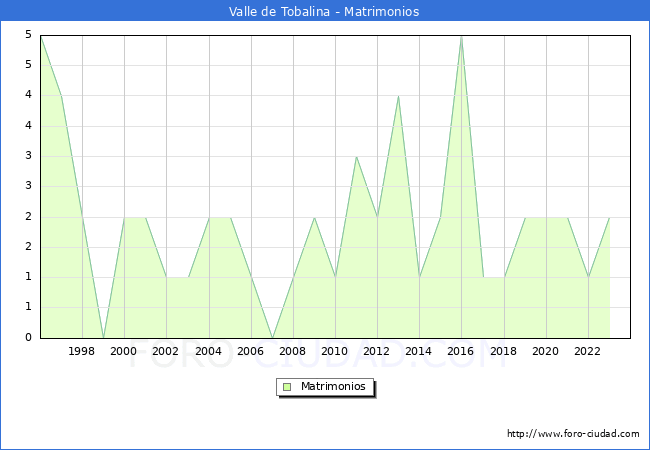Click the 2002 x-axis year label
The height and width of the screenshot is (450, 650).
coord(166,351)
